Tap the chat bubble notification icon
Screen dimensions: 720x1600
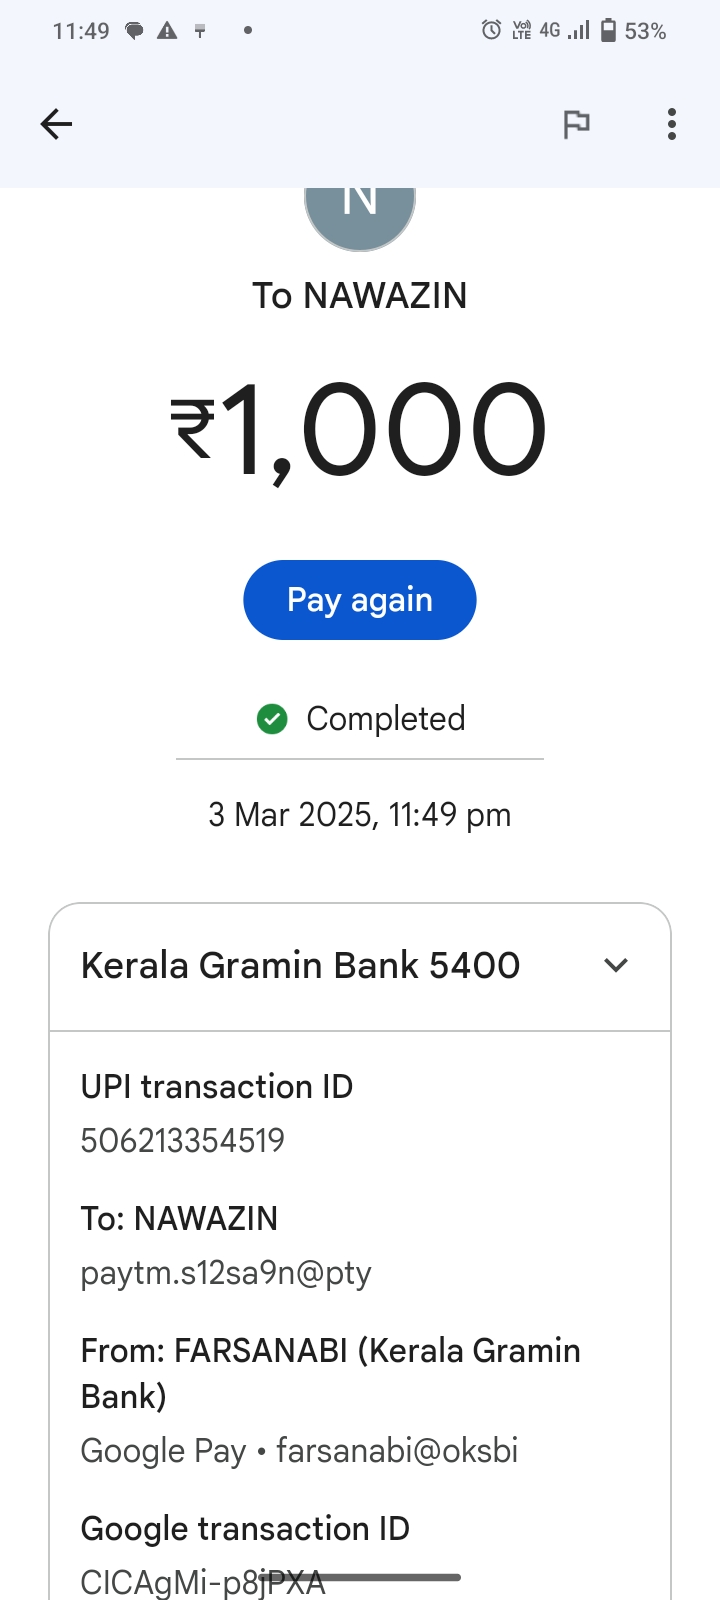coord(134,31)
